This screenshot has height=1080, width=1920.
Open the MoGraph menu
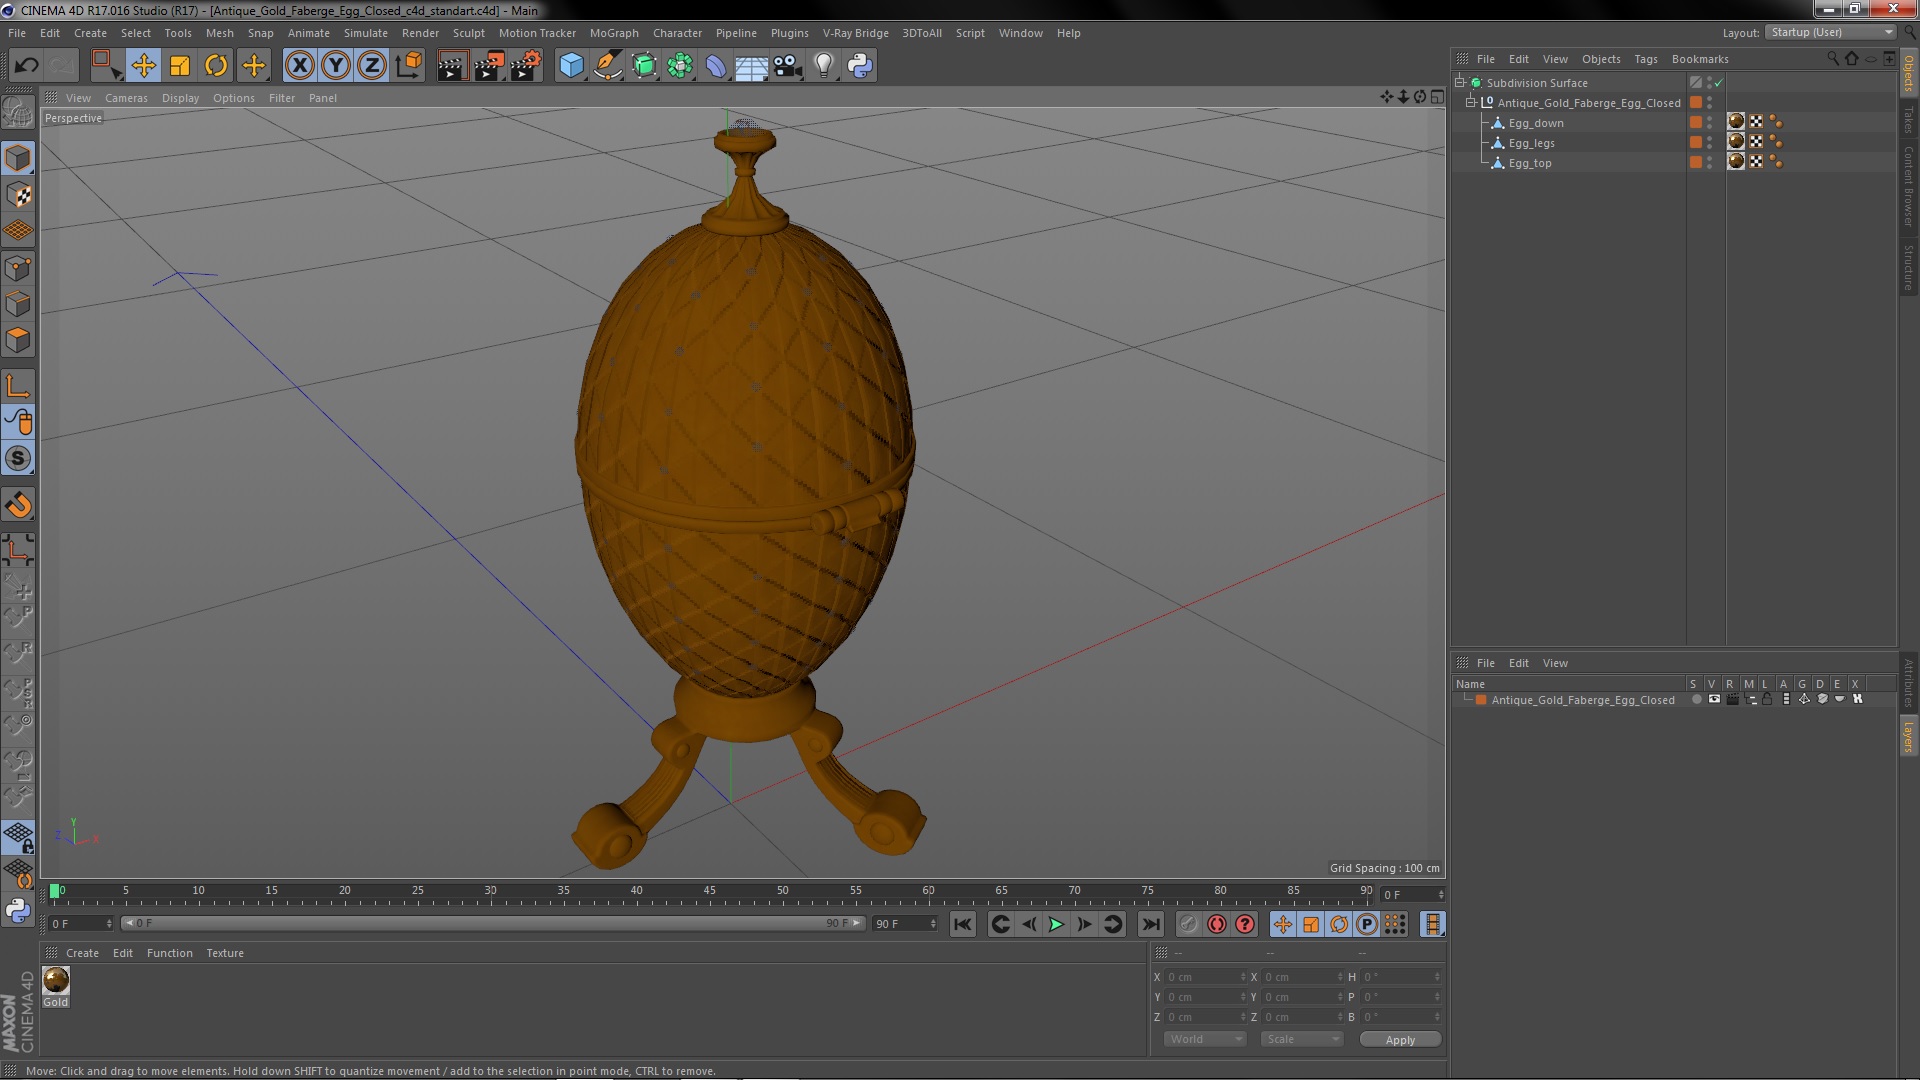(614, 33)
